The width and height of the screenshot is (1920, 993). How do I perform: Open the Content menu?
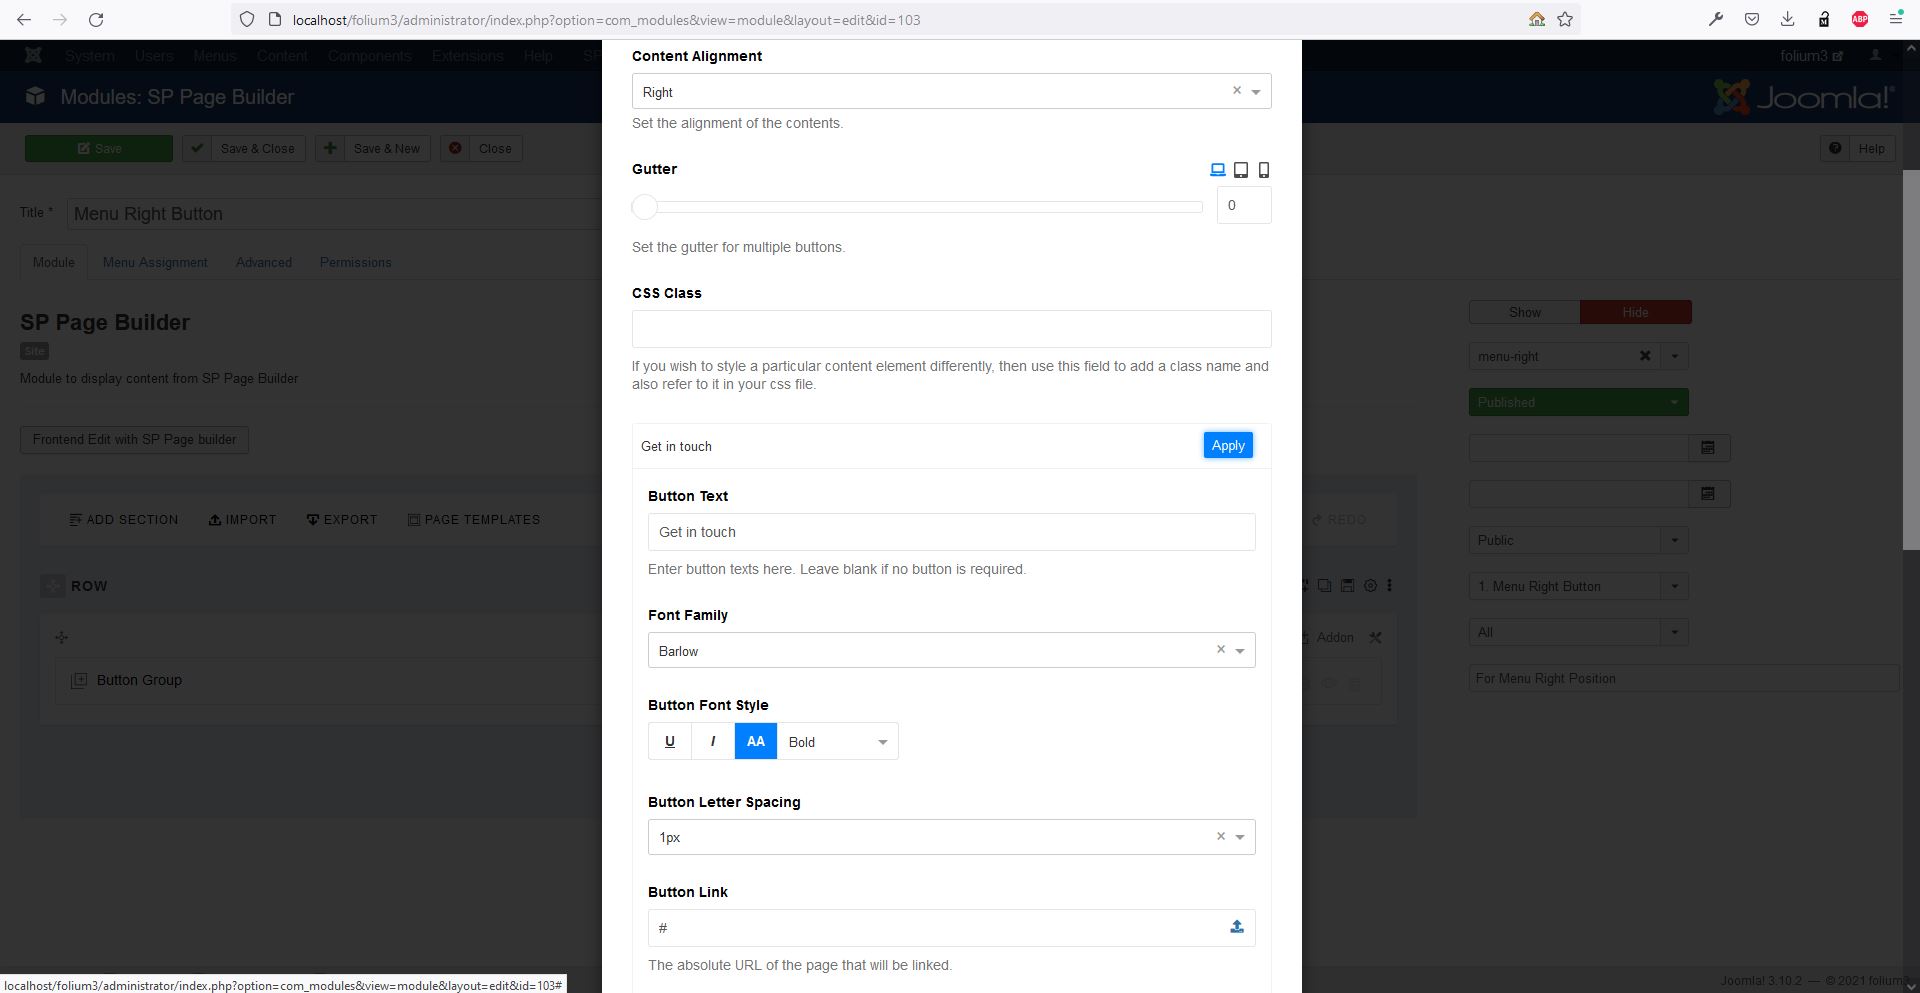coord(282,56)
